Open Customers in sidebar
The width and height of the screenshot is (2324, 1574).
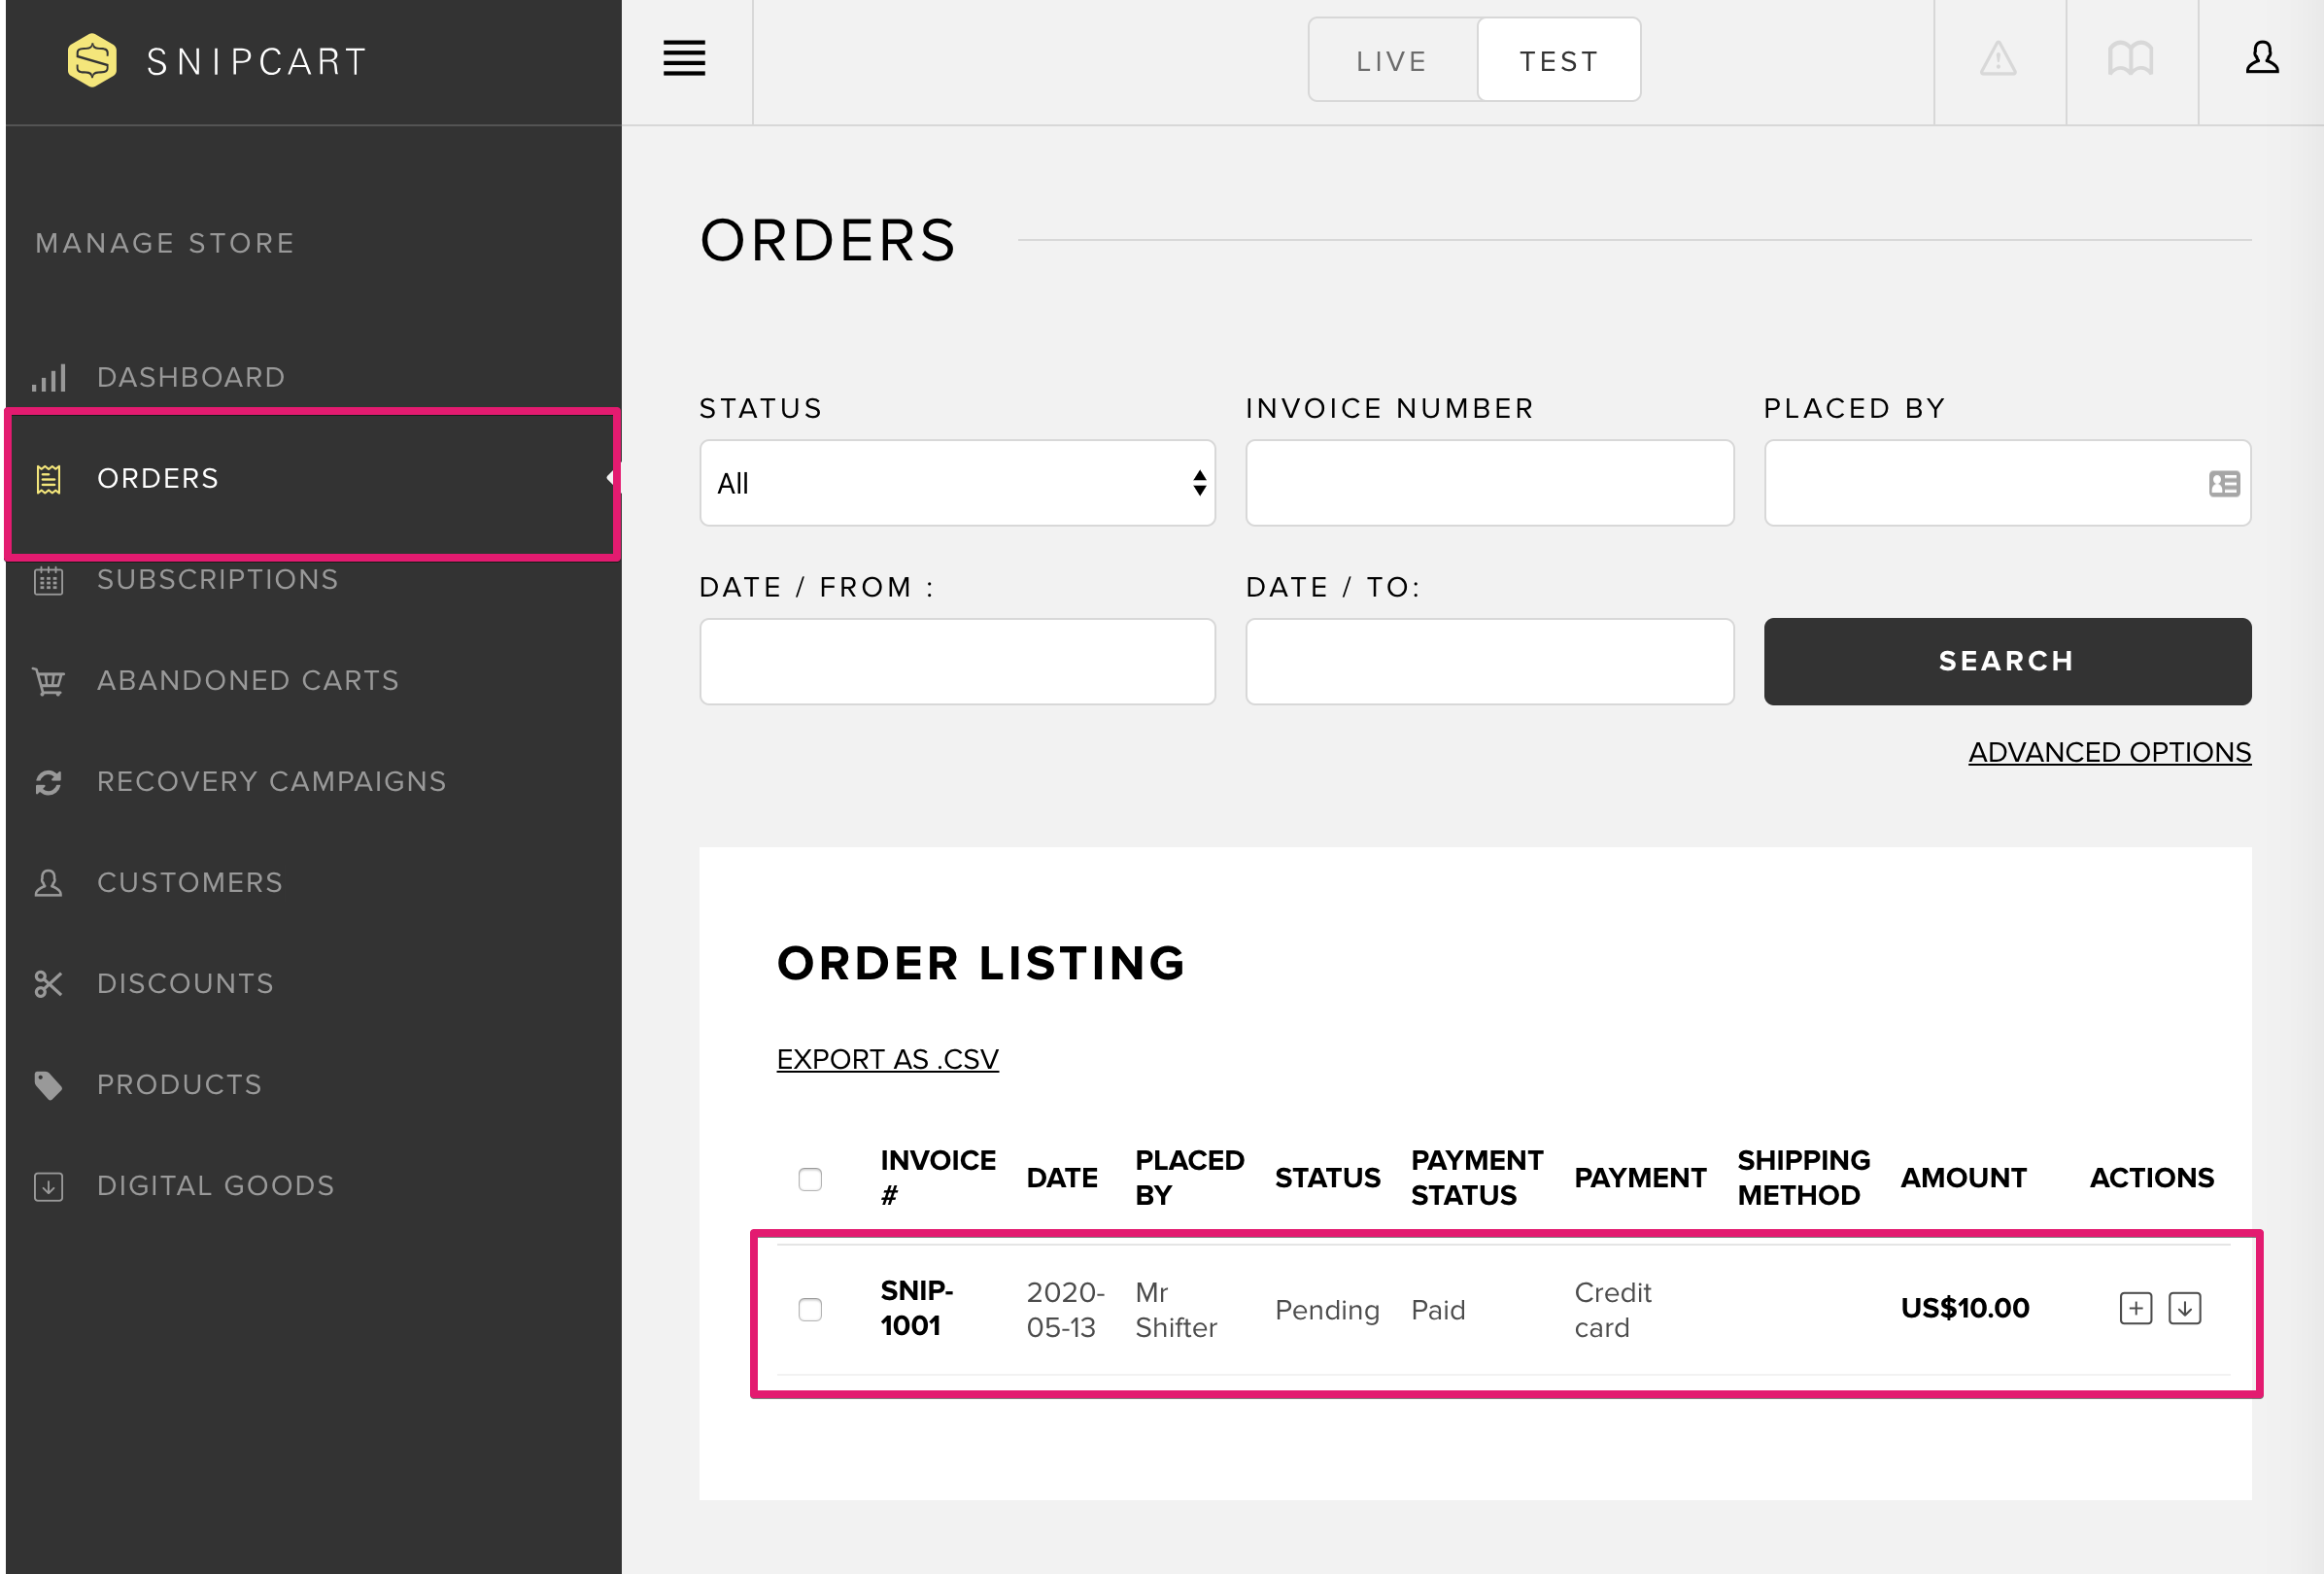pyautogui.click(x=190, y=883)
